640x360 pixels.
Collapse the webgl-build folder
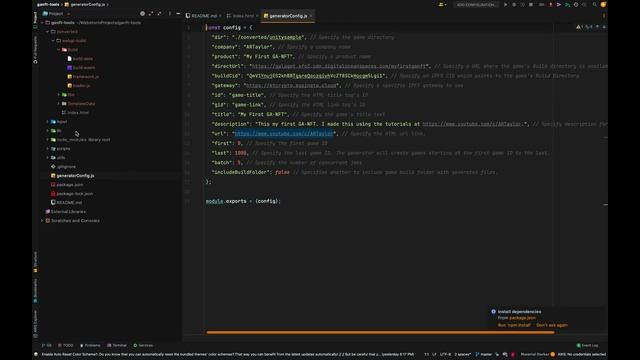(53, 40)
